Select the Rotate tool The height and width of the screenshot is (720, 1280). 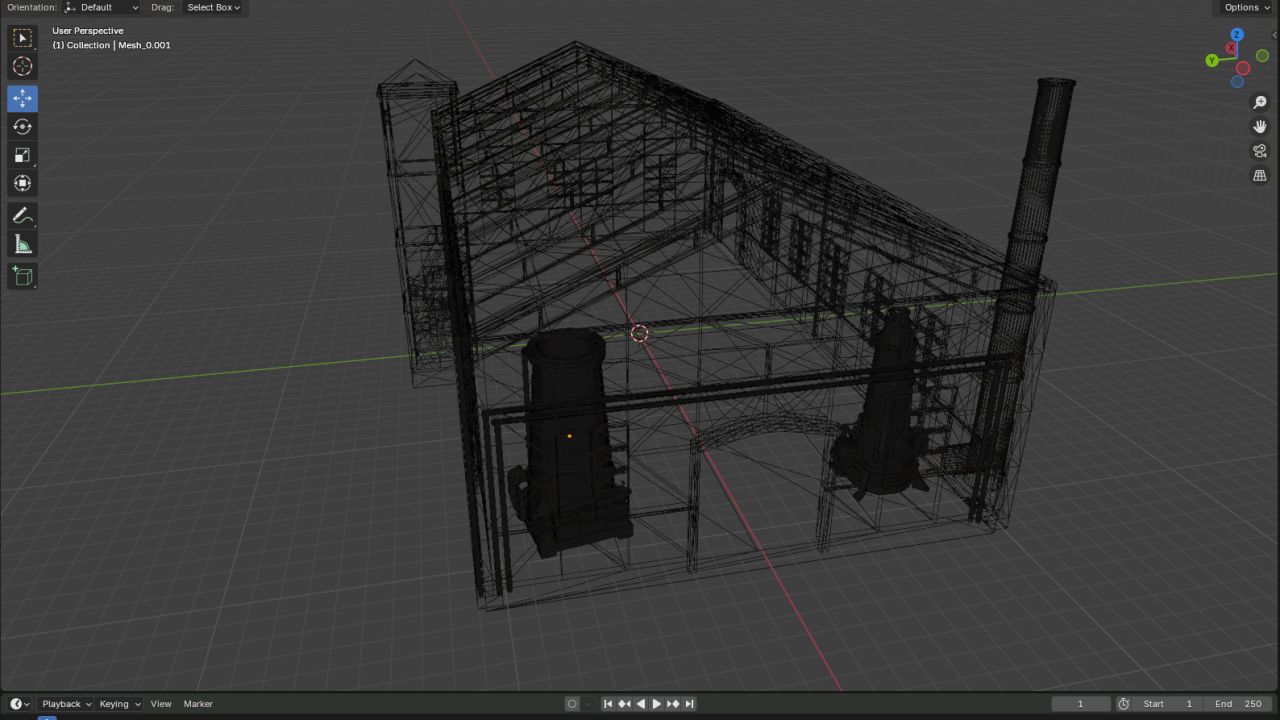click(22, 127)
